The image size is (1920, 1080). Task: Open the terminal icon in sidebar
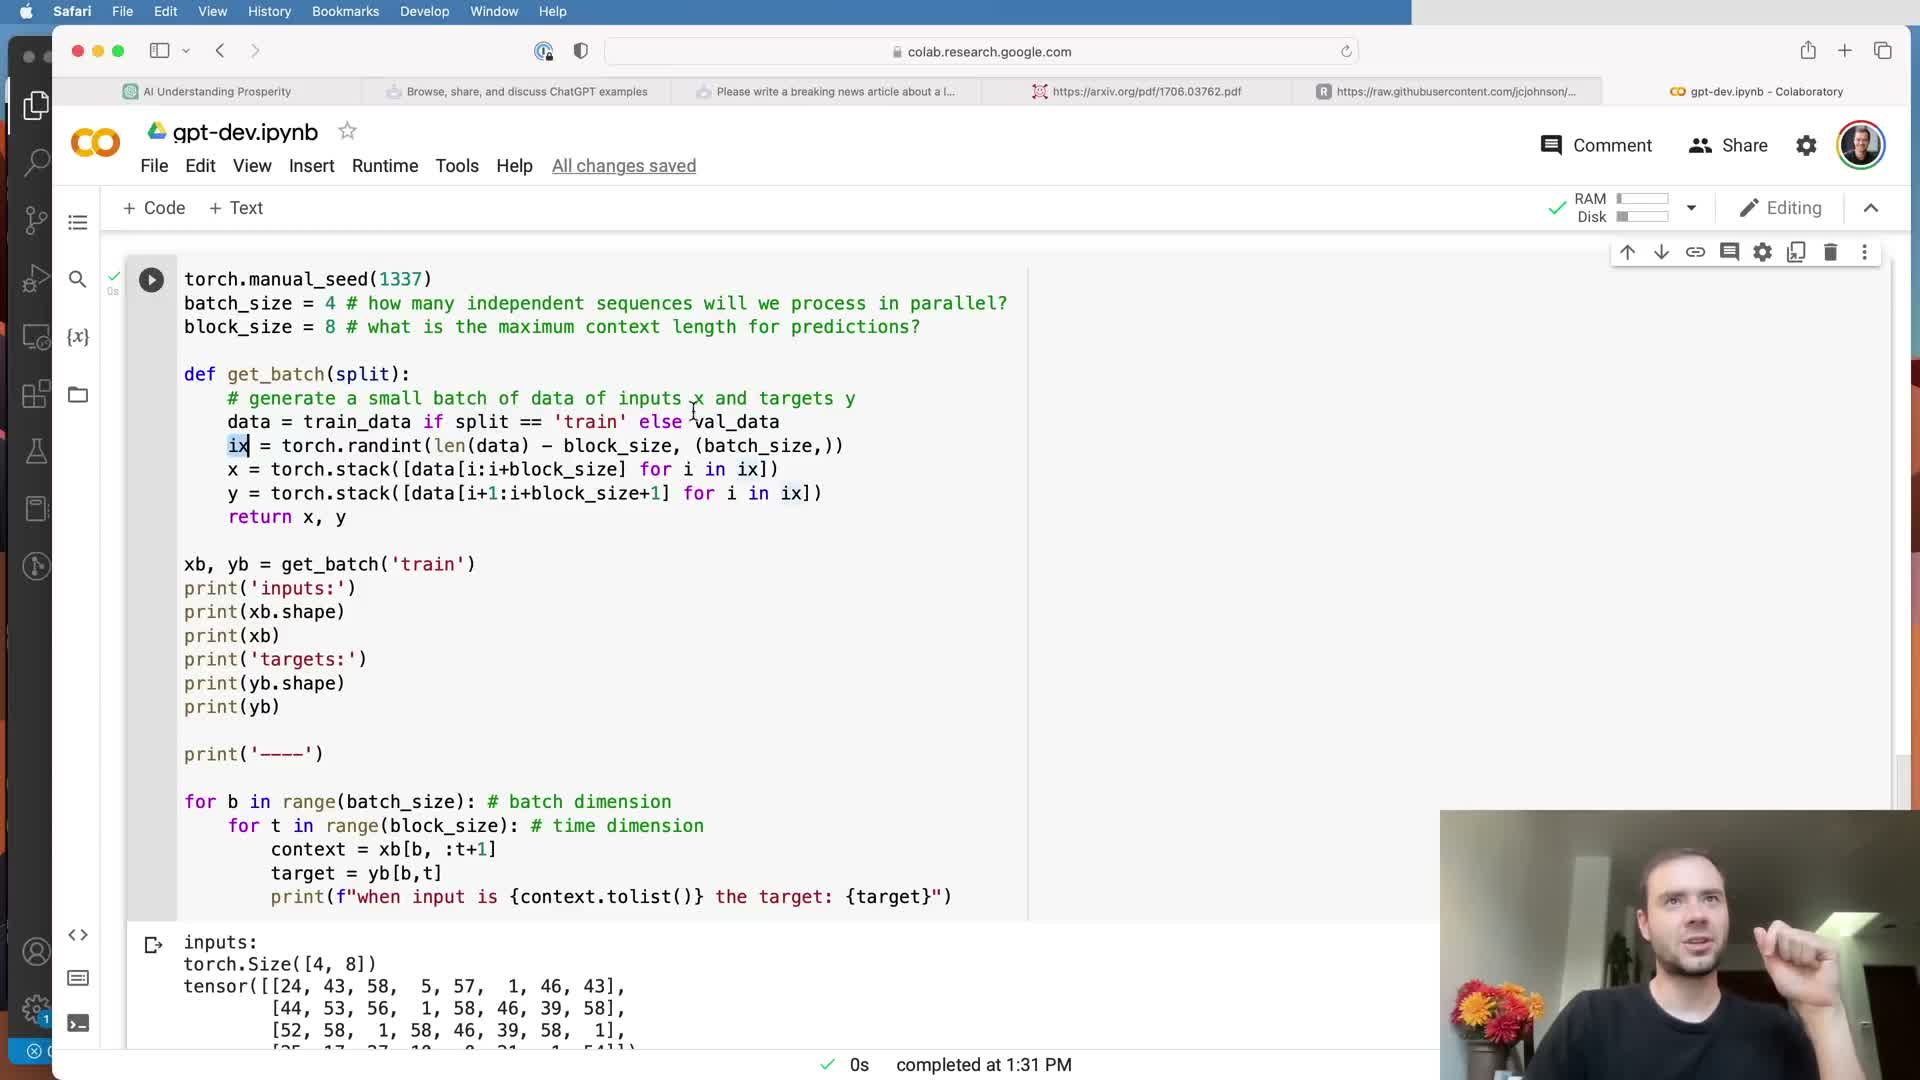(x=78, y=1023)
